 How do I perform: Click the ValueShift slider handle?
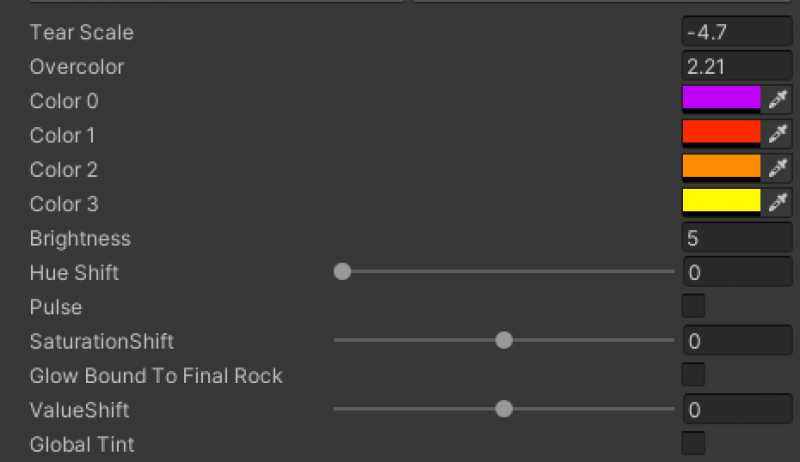coord(504,408)
